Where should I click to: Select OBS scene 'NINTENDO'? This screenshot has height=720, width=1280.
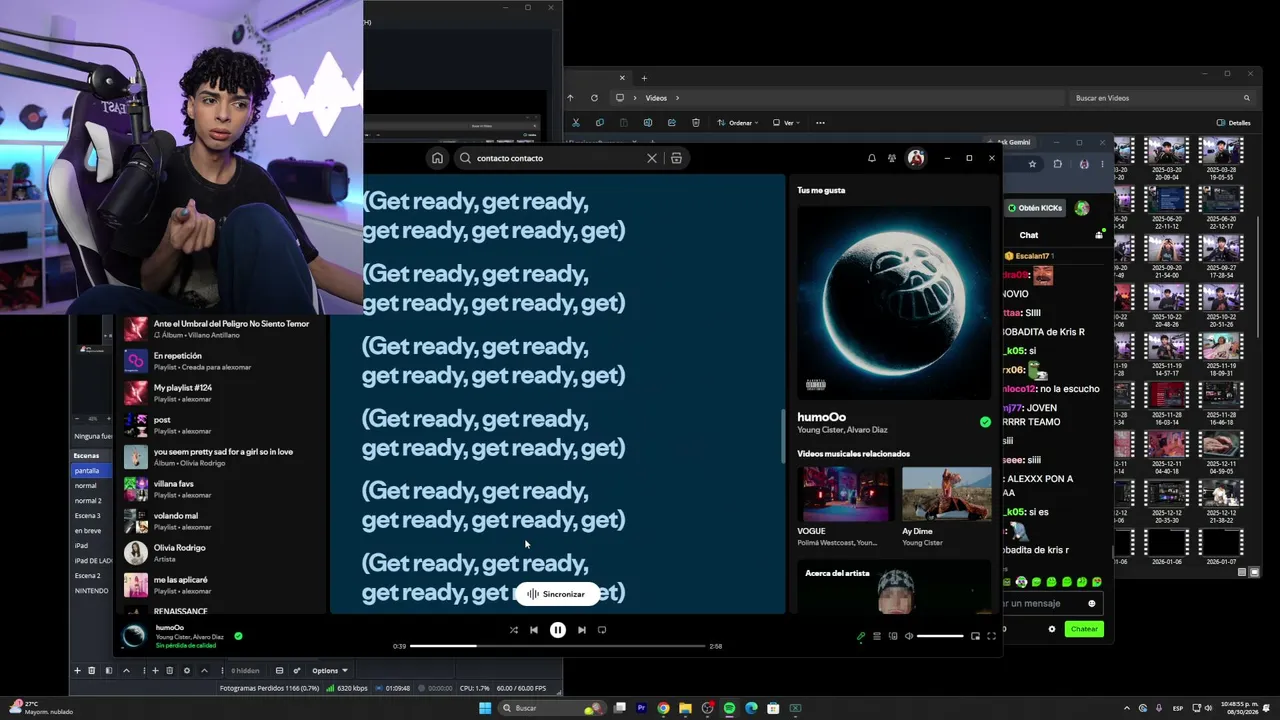point(92,590)
